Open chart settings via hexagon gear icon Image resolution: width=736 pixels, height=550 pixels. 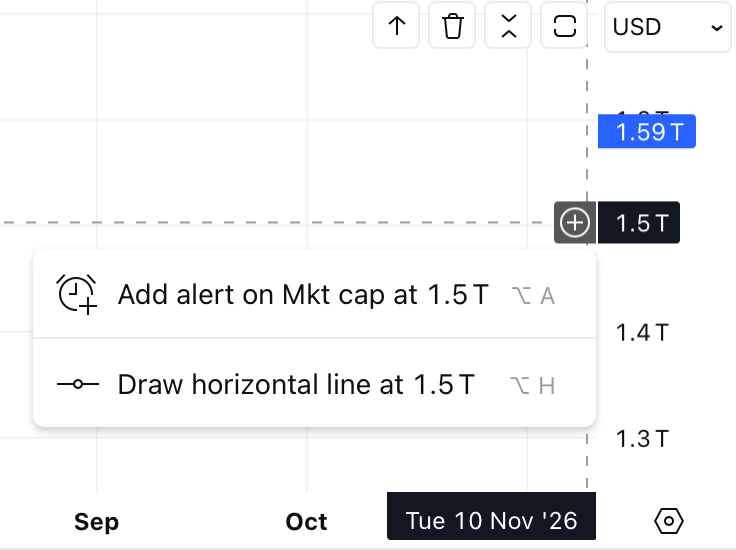pos(668,521)
